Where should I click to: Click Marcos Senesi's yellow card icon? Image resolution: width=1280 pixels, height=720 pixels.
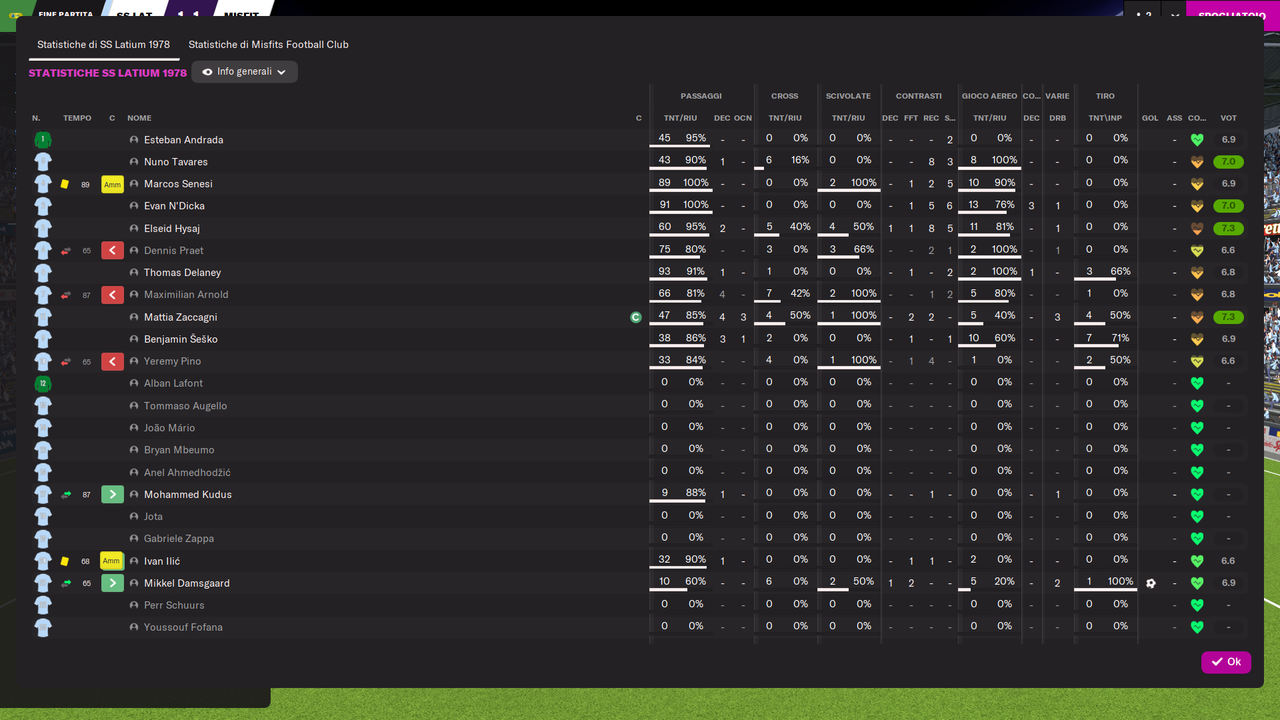(x=65, y=184)
